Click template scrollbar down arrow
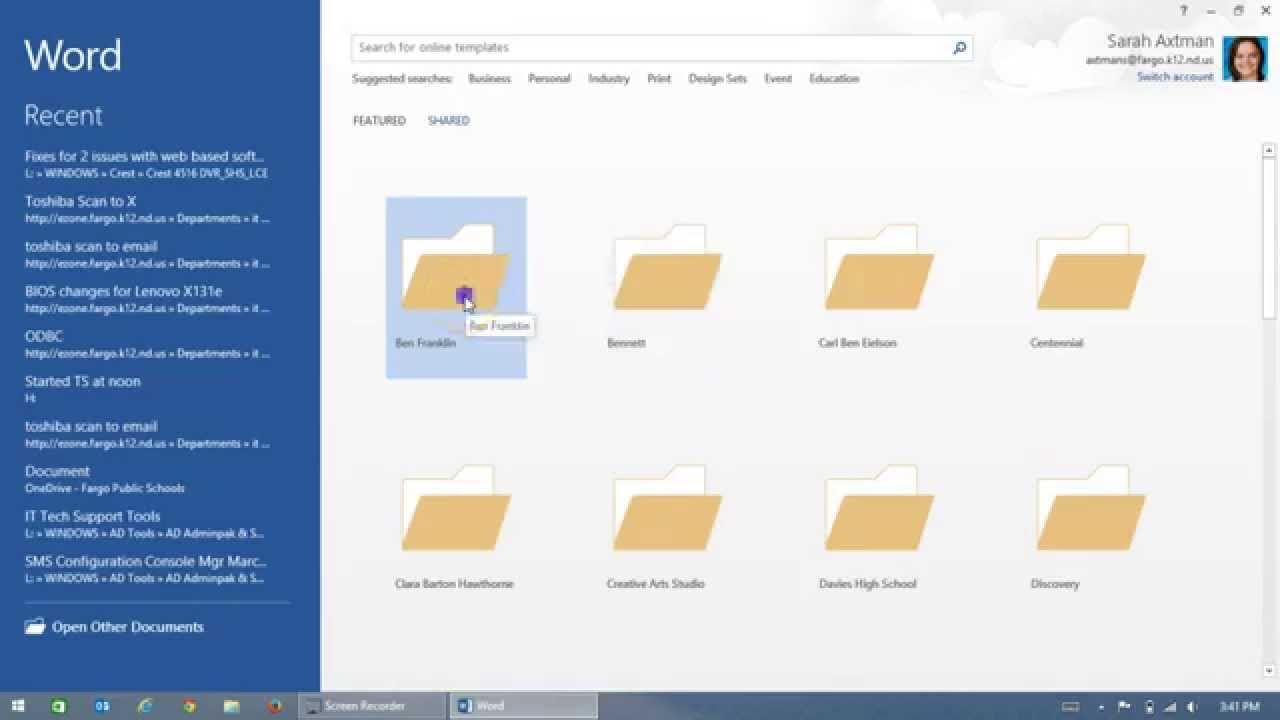This screenshot has height=720, width=1280. [x=1269, y=671]
